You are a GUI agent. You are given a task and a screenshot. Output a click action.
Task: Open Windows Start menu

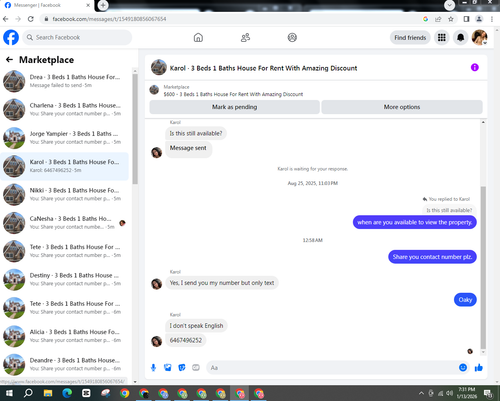[x=9, y=393]
